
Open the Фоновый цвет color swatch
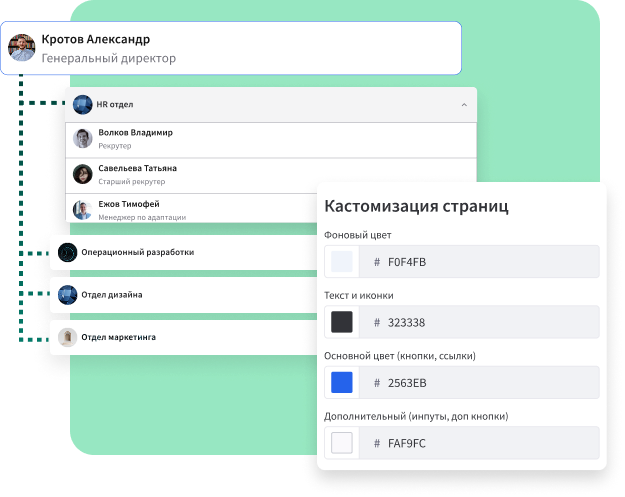click(x=342, y=261)
